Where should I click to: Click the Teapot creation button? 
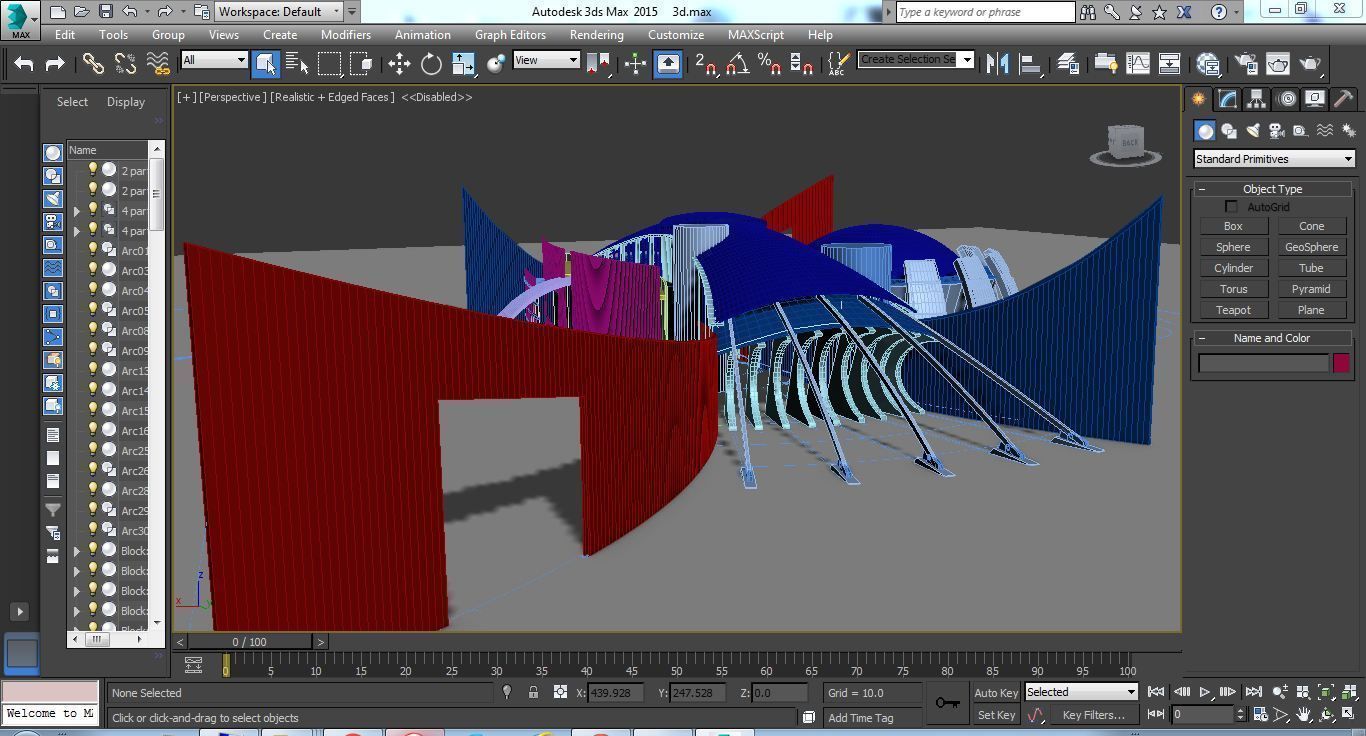(1233, 310)
